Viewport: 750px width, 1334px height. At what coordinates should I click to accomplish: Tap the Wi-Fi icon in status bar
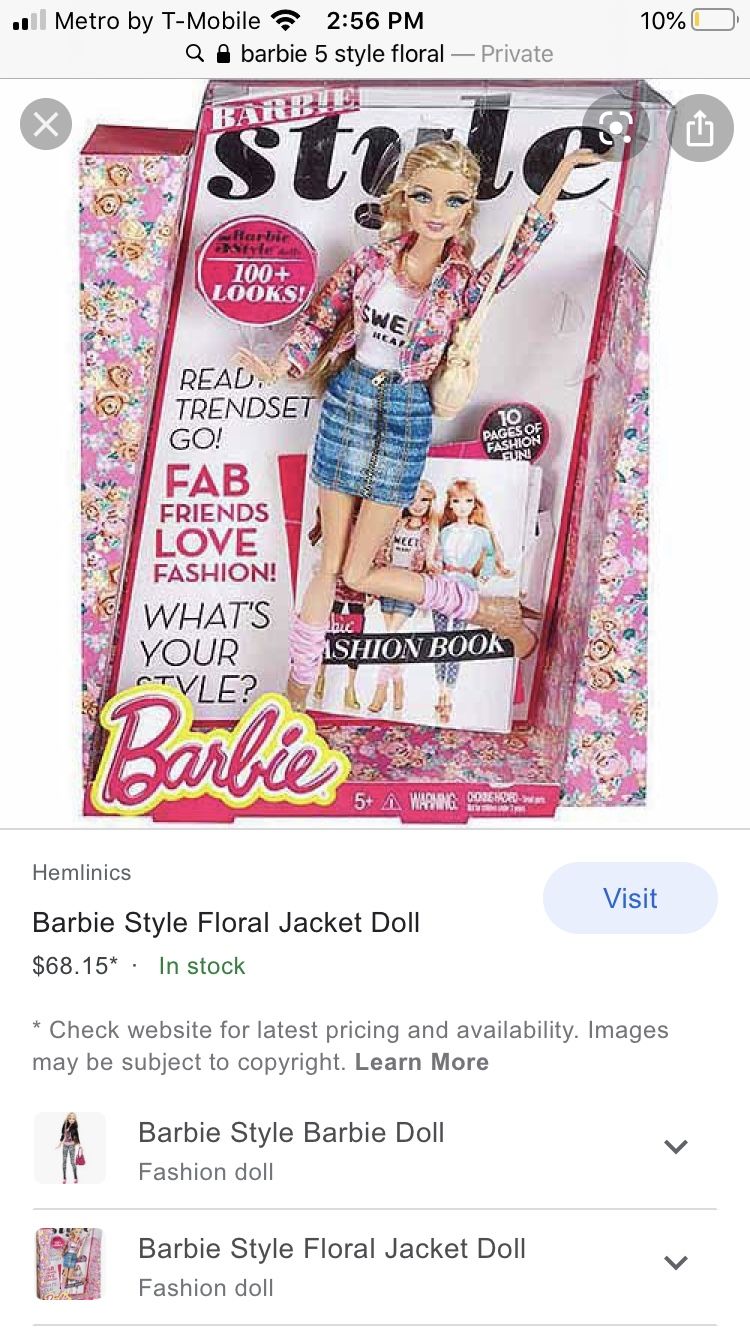click(286, 21)
